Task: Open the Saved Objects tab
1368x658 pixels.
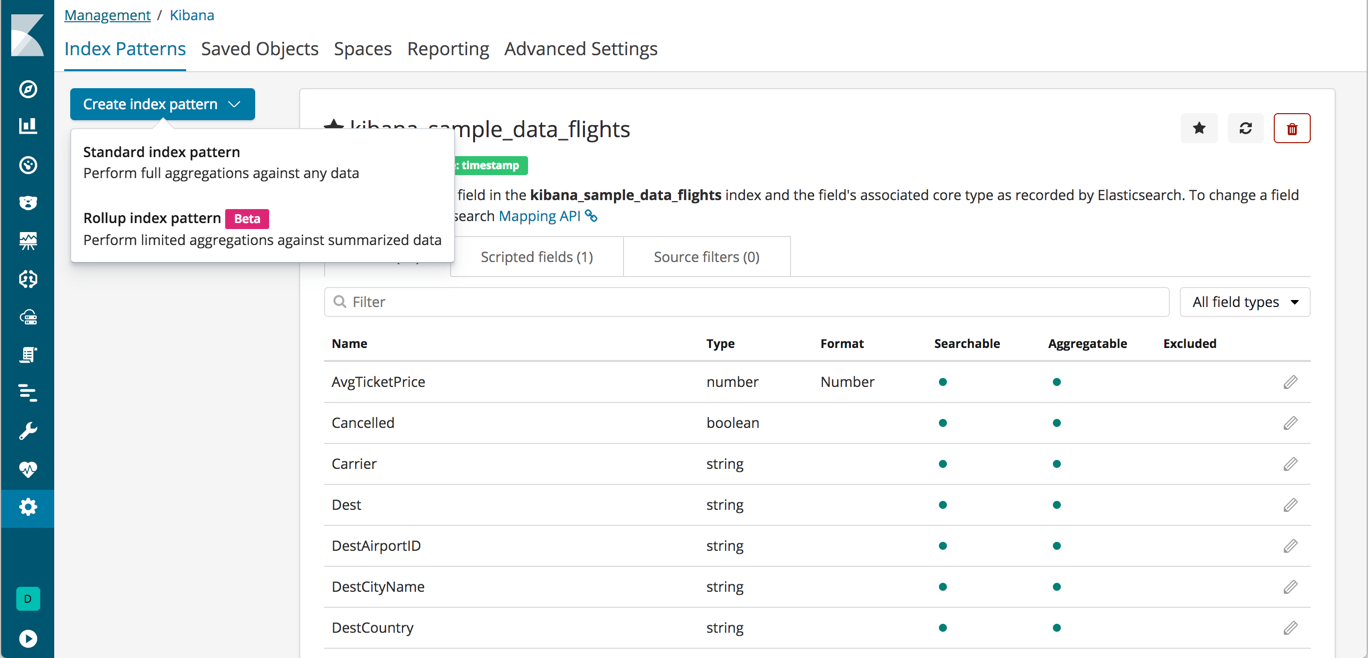Action: tap(260, 48)
